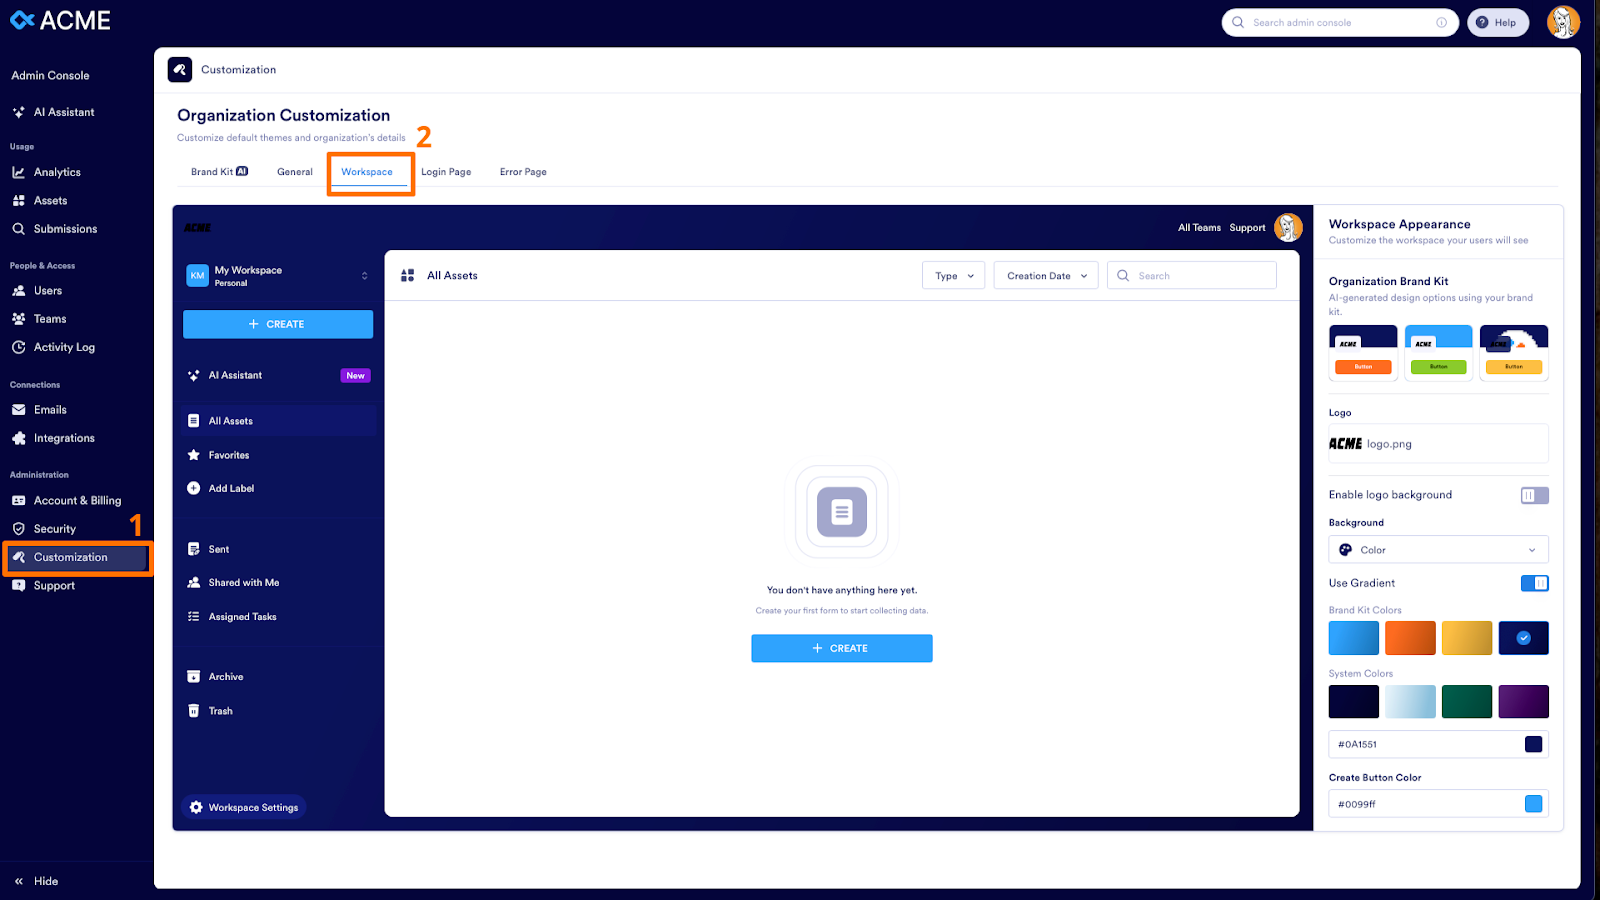This screenshot has height=900, width=1600.
Task: Switch to the Login Page tab
Action: 446,171
